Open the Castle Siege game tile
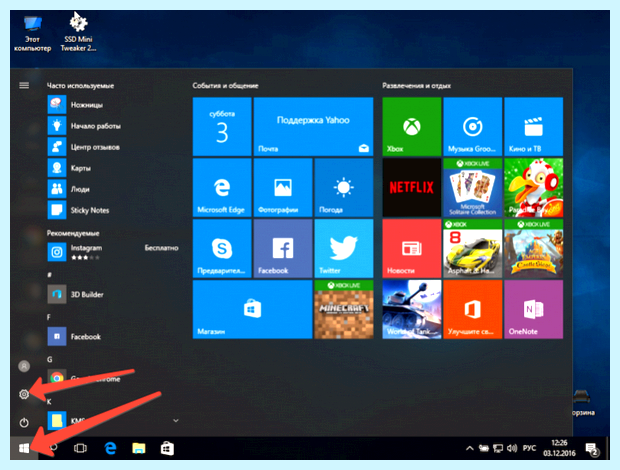Viewport: 620px width, 470px height. pyautogui.click(x=533, y=248)
